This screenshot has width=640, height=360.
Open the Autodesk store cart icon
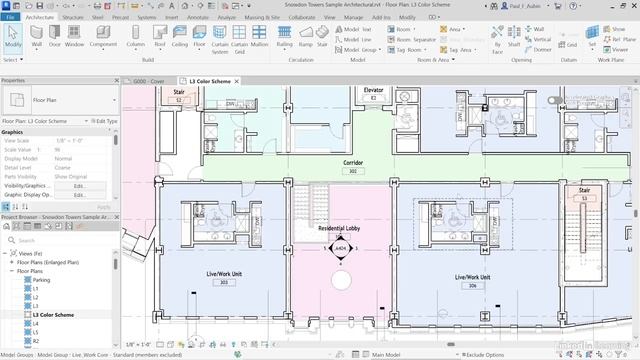[x=558, y=6]
